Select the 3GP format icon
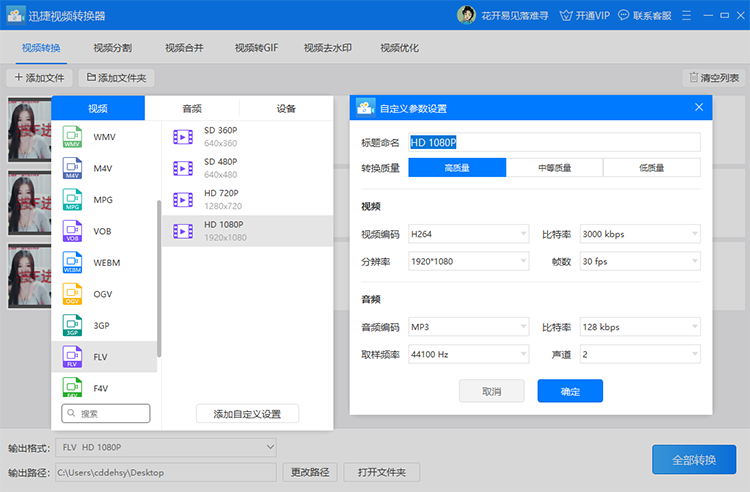This screenshot has height=492, width=750. click(72, 326)
